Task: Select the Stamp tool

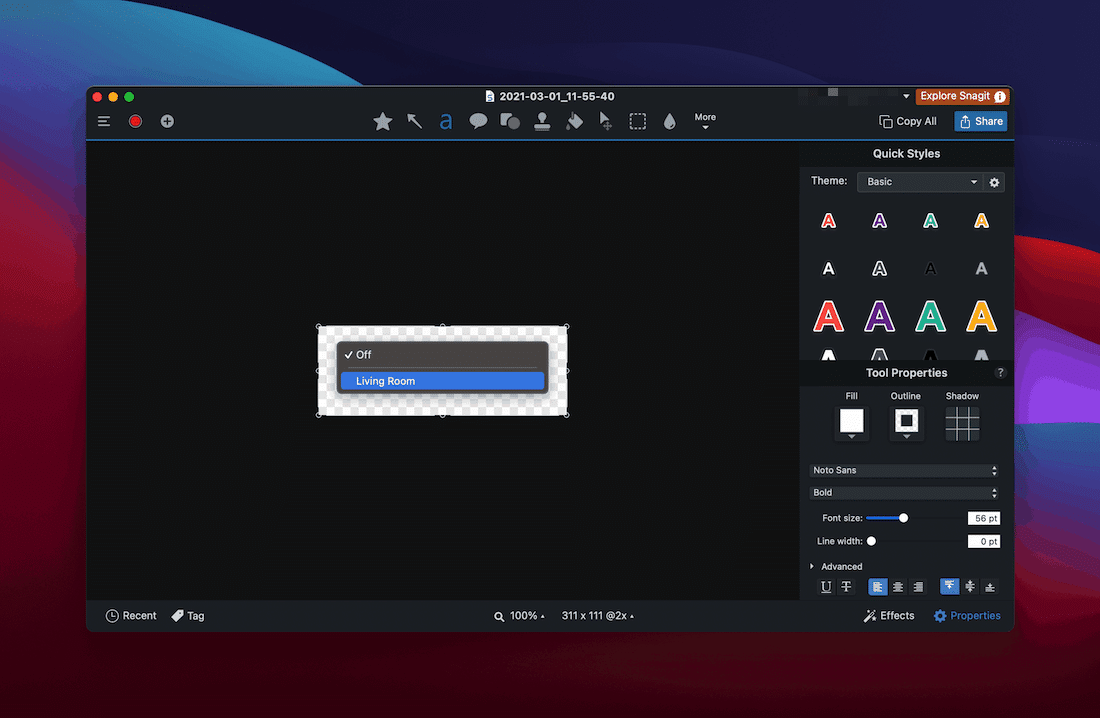Action: tap(542, 120)
